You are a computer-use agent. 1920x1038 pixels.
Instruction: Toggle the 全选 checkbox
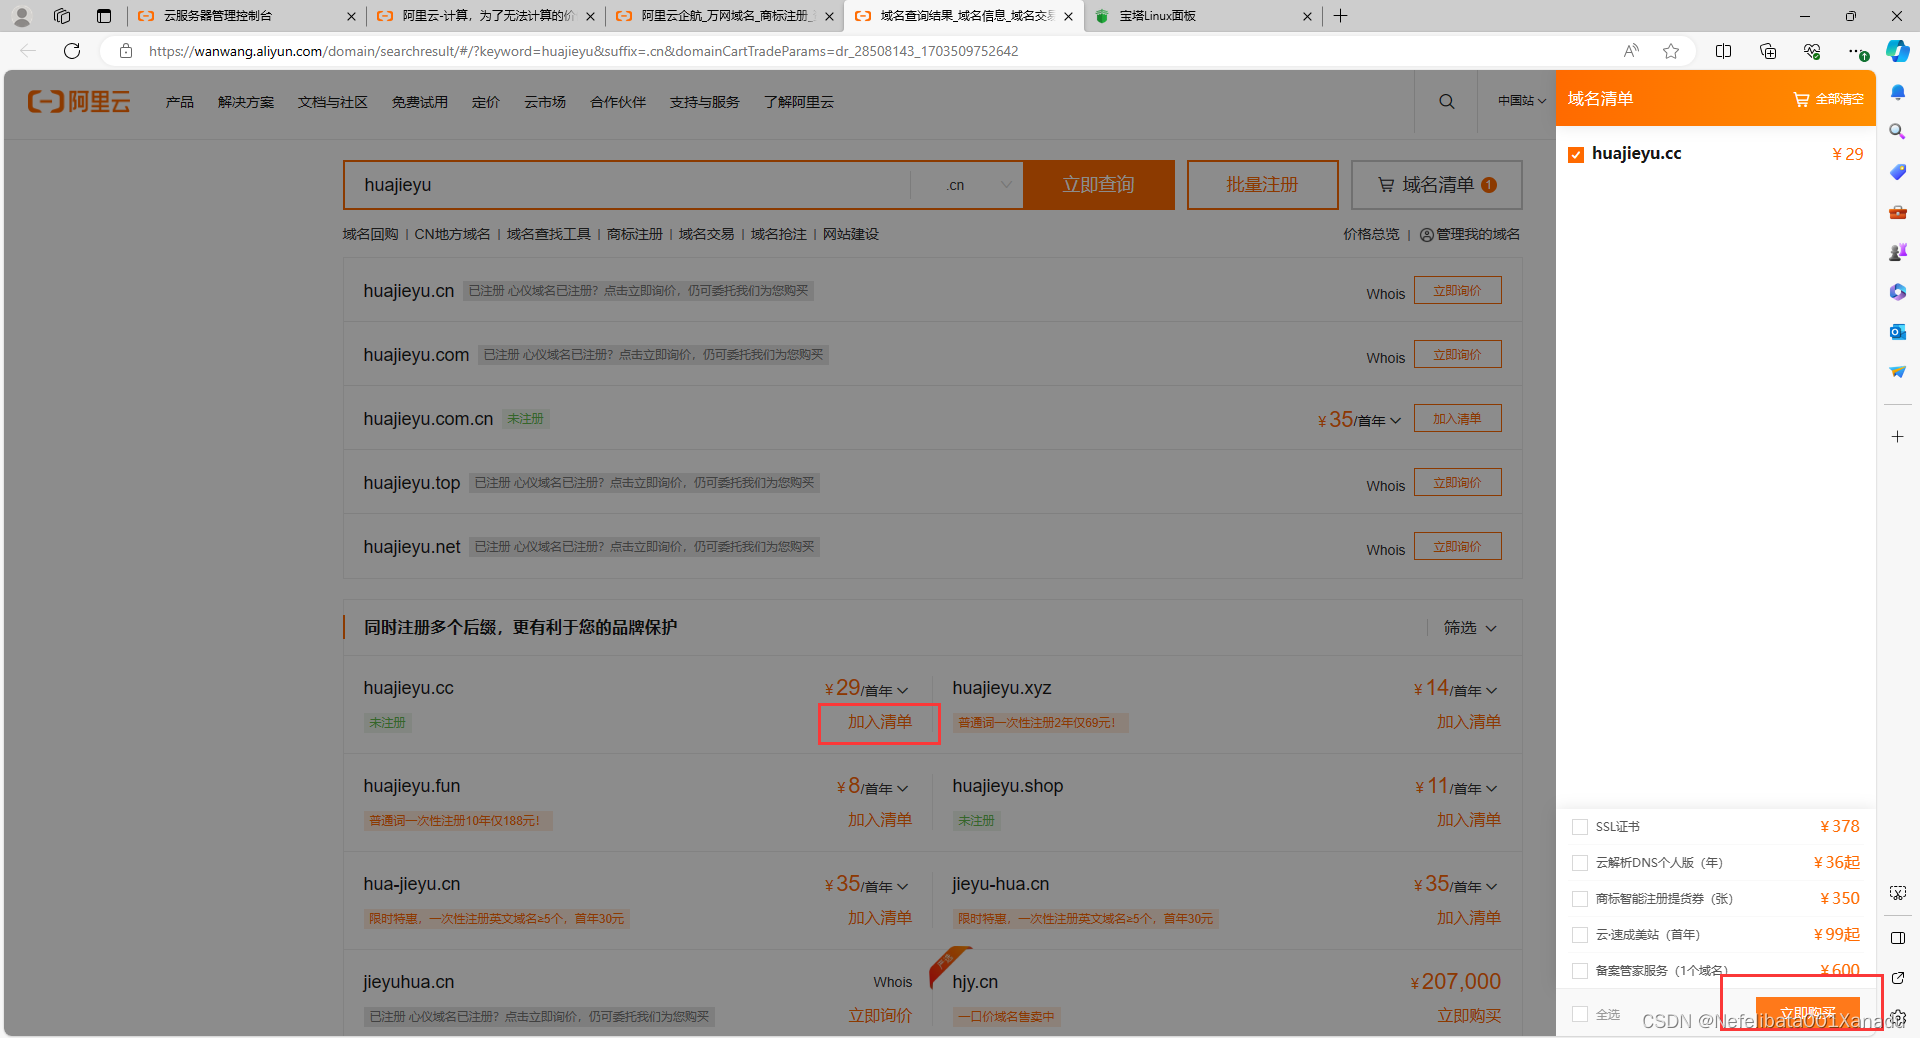click(1580, 1014)
